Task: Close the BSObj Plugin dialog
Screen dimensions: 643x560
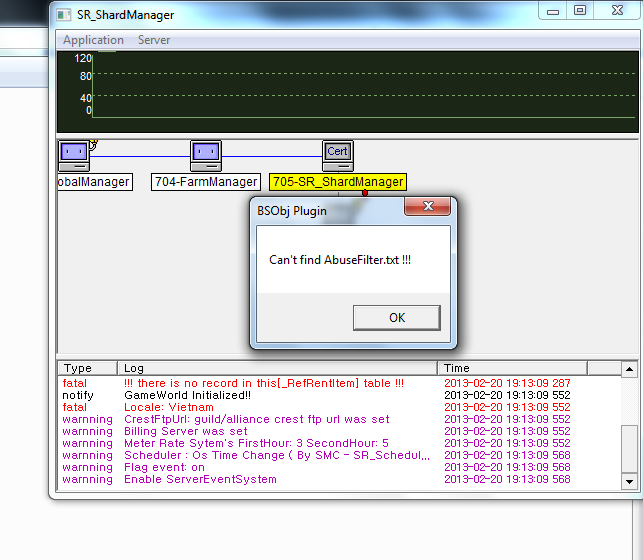Action: [428, 206]
